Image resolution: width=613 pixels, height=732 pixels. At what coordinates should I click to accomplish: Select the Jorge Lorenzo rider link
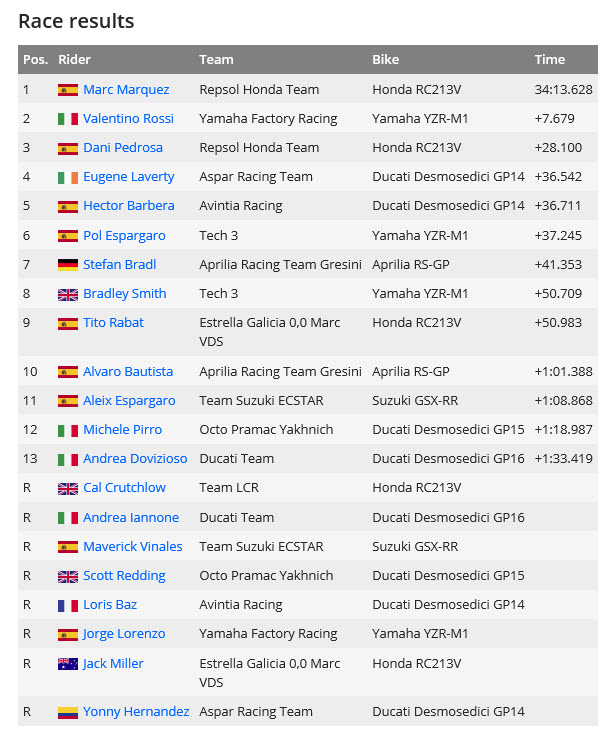pyautogui.click(x=124, y=634)
